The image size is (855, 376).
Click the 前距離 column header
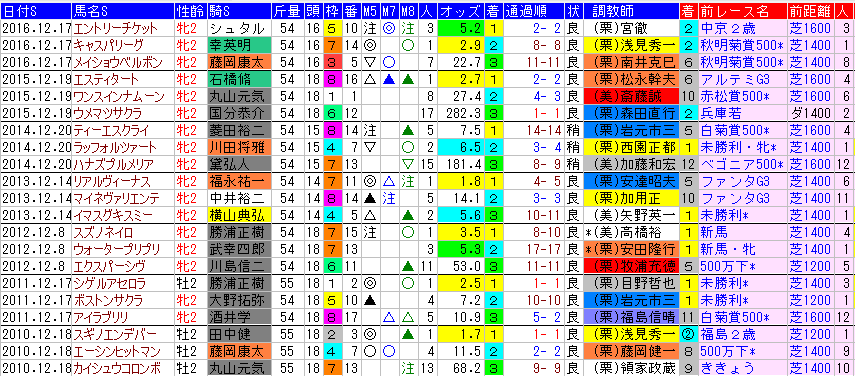pyautogui.click(x=811, y=11)
